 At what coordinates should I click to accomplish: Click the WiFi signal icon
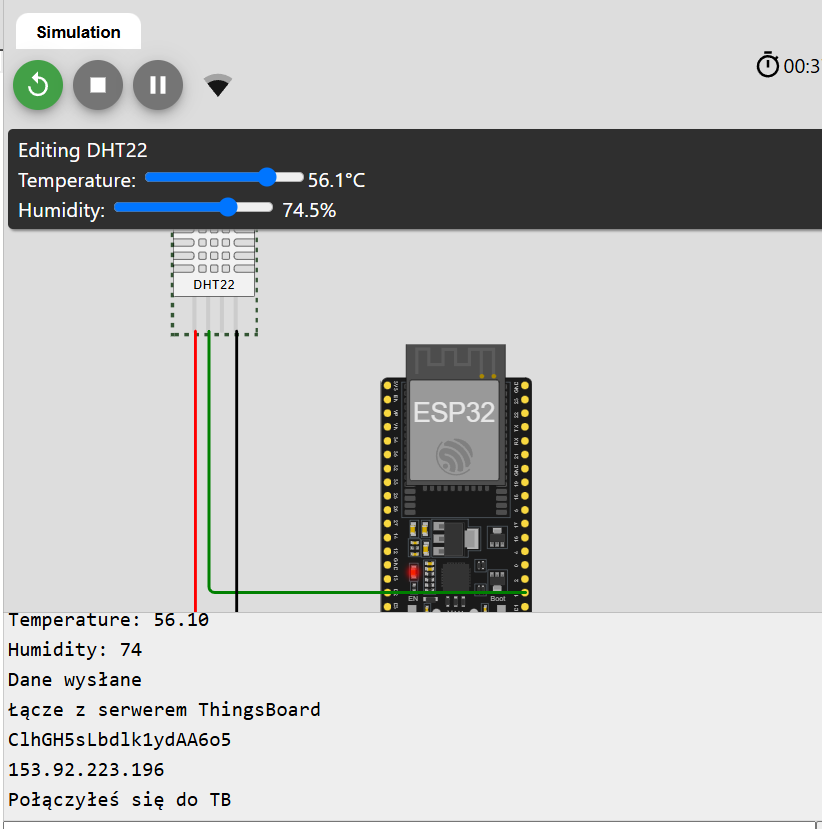point(218,86)
